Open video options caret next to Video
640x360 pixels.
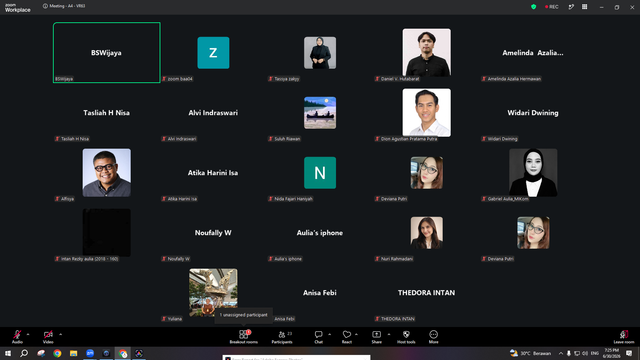[x=60, y=334]
